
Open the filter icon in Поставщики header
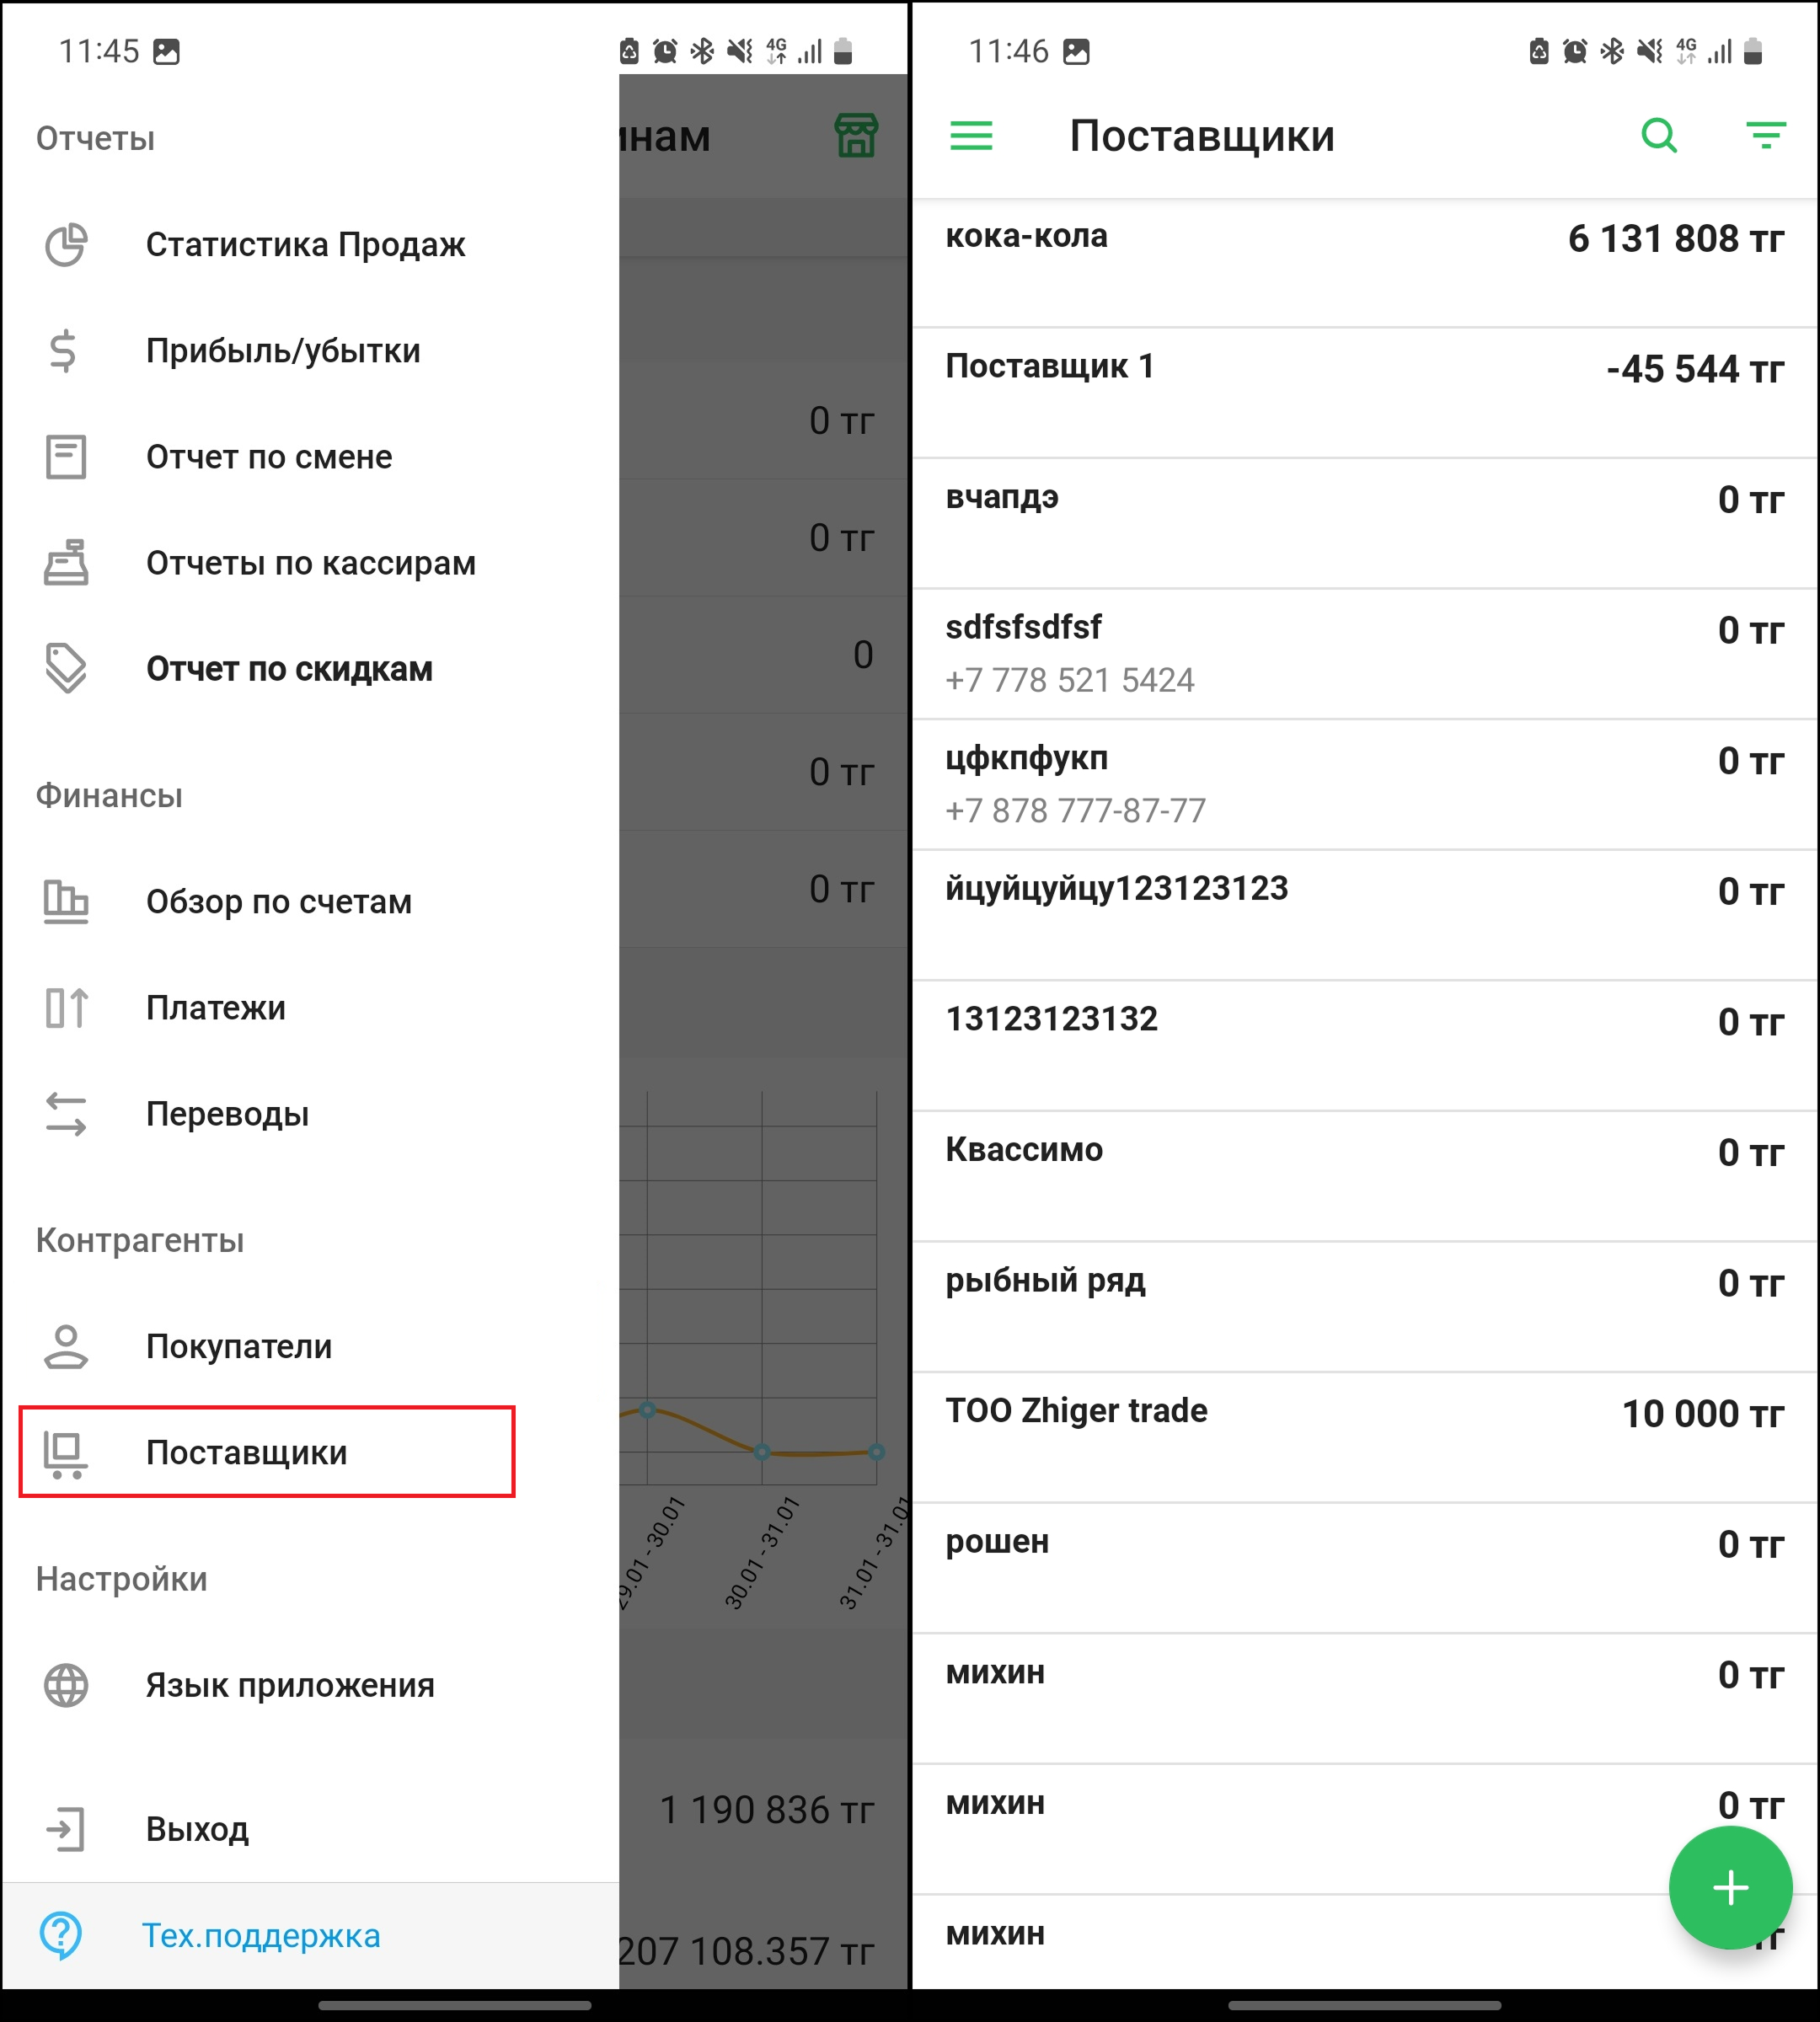(x=1765, y=135)
